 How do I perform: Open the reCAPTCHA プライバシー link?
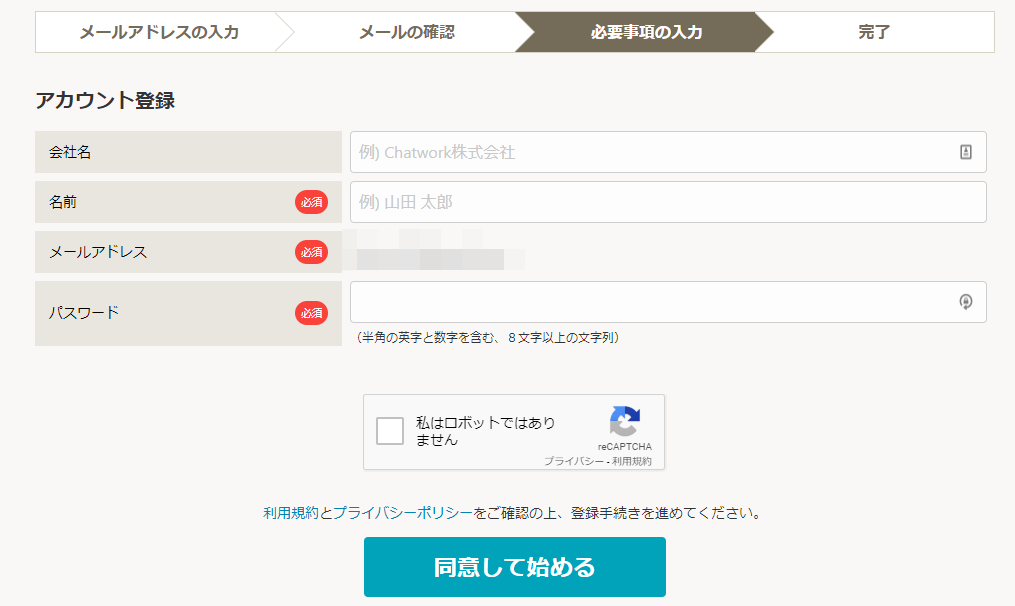click(x=573, y=461)
